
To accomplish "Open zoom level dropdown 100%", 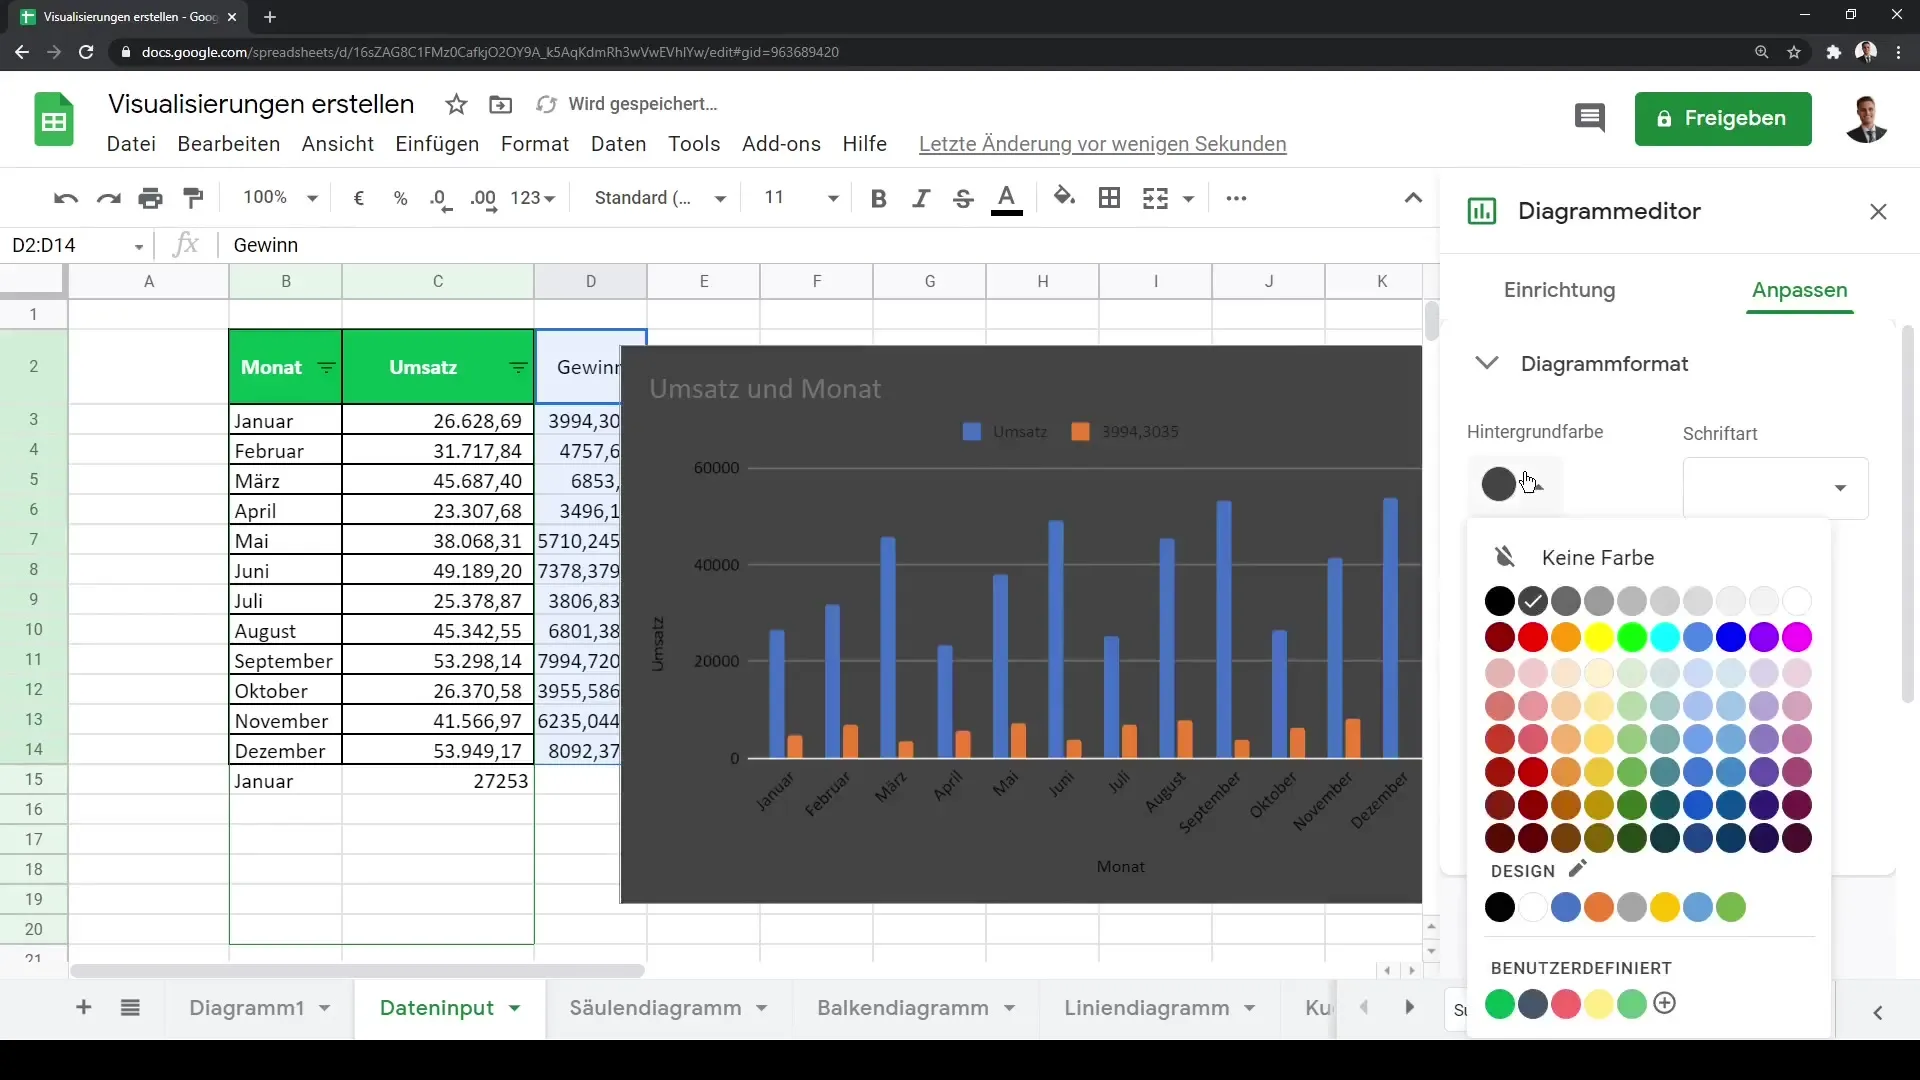I will click(280, 198).
